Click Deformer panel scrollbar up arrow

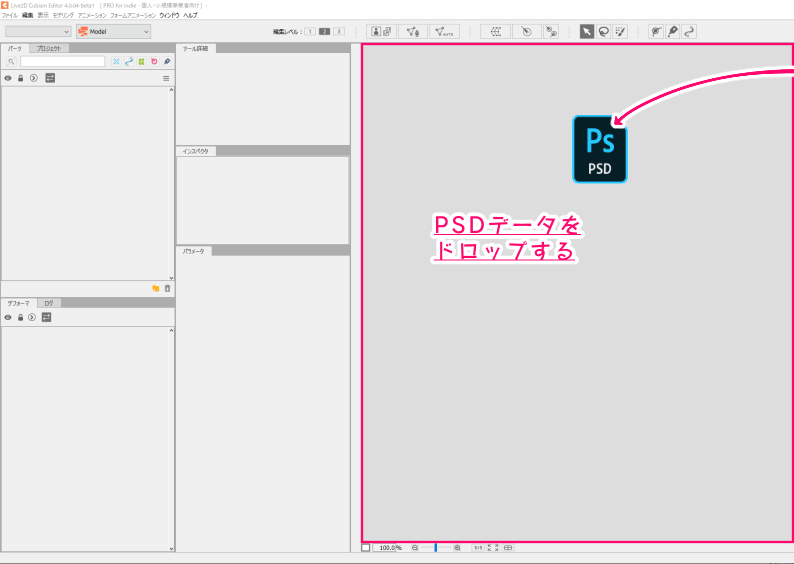pyautogui.click(x=172, y=330)
